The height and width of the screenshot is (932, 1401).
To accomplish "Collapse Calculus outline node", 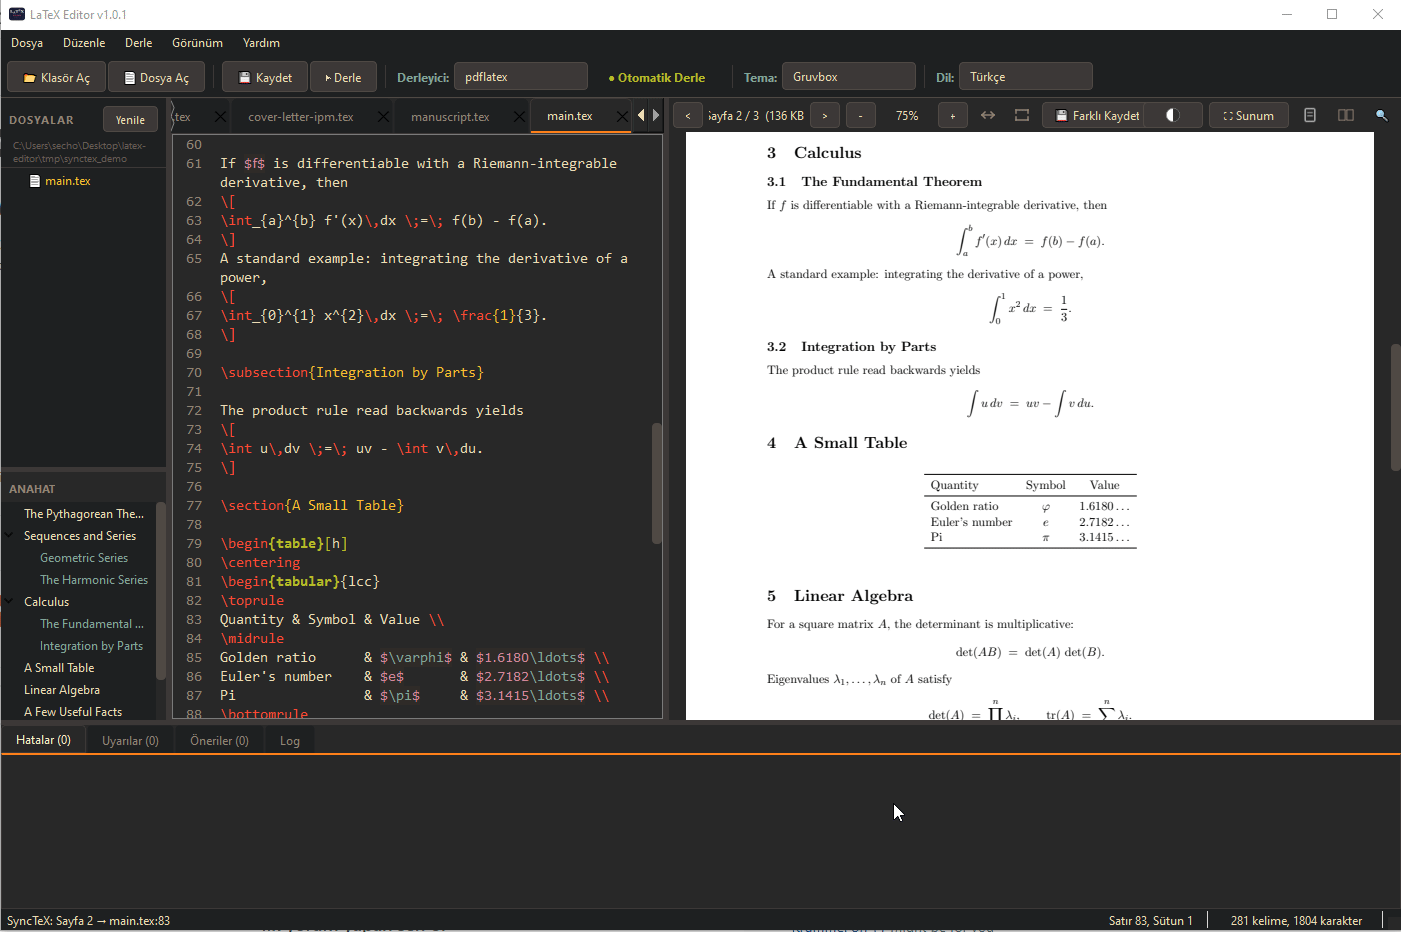I will pyautogui.click(x=10, y=602).
